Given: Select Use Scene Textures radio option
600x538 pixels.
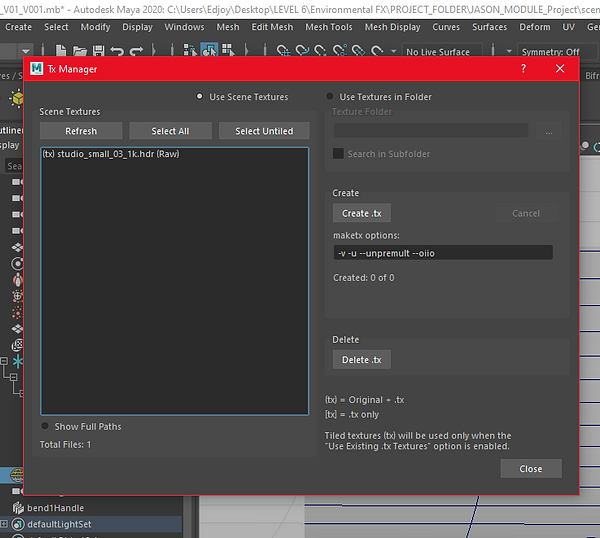Looking at the screenshot, I should point(199,96).
